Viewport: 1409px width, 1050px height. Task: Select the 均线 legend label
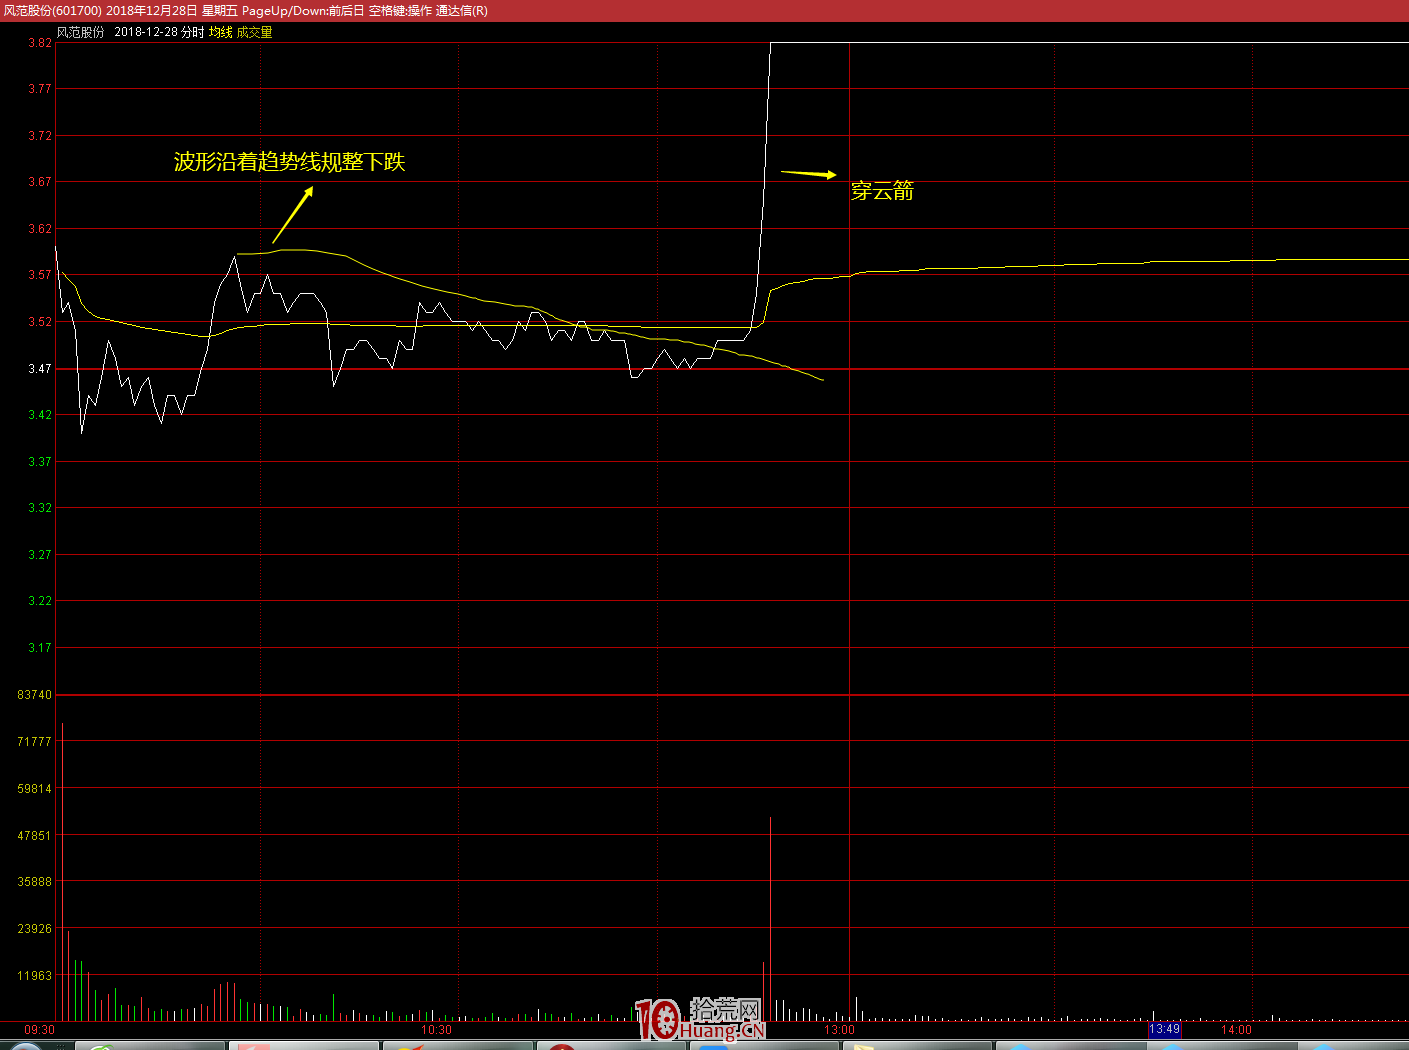(220, 32)
